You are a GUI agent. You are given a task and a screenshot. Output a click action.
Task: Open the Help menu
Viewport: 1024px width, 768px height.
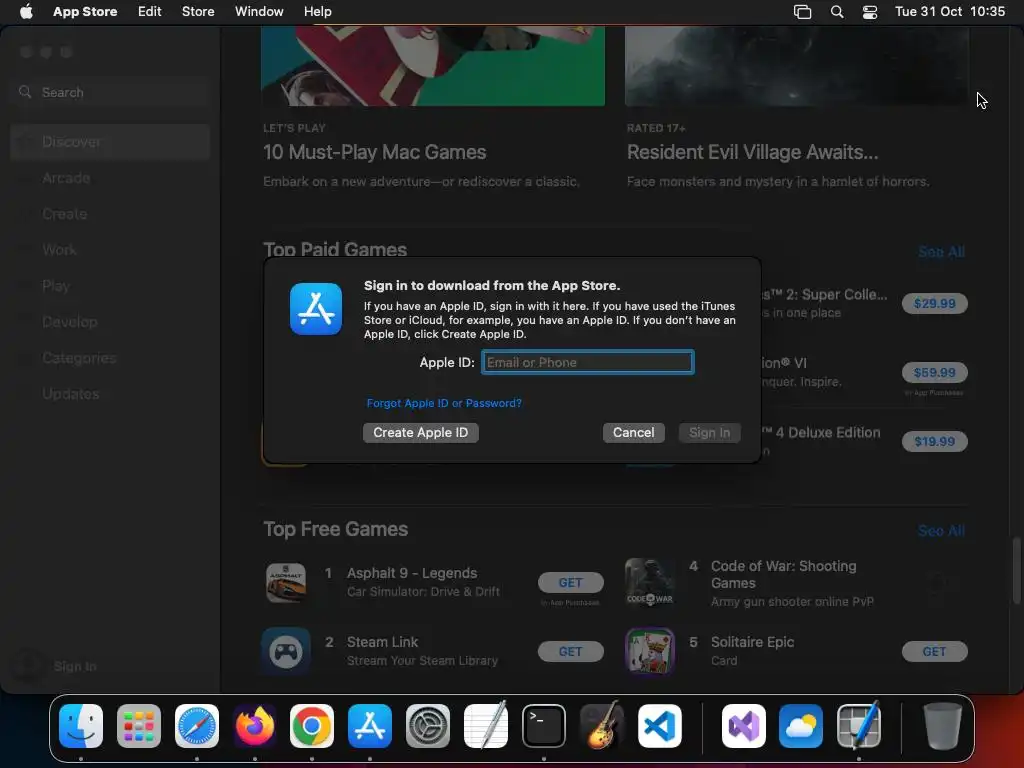317,11
